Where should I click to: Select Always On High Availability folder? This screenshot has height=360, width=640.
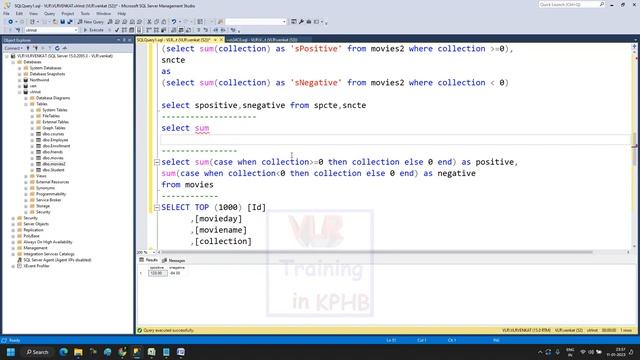[x=48, y=242]
